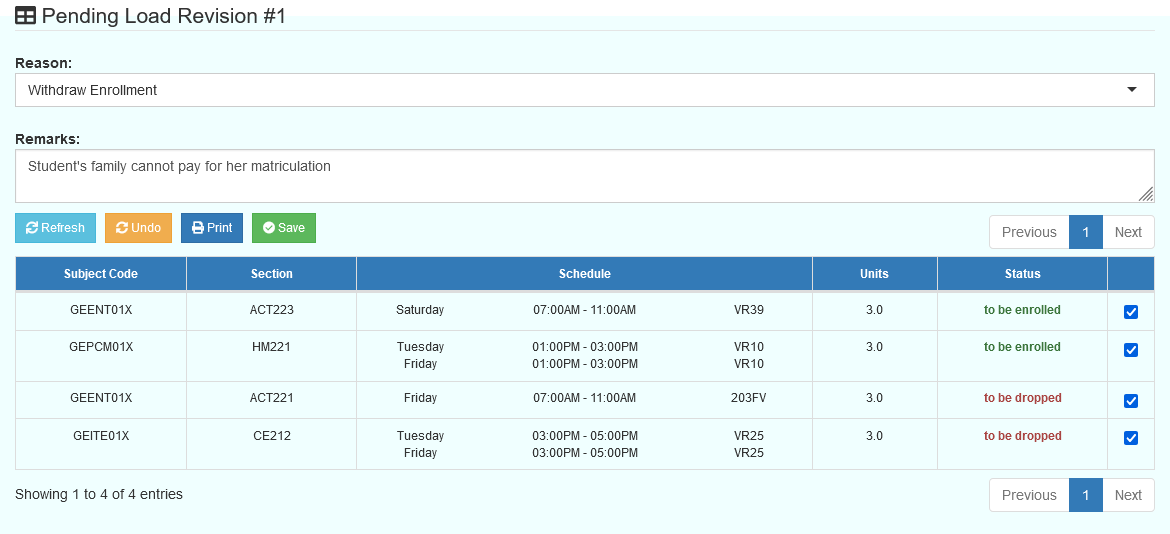Toggle the checkbox for GEITE01X row
Viewport: 1170px width, 534px height.
point(1130,439)
